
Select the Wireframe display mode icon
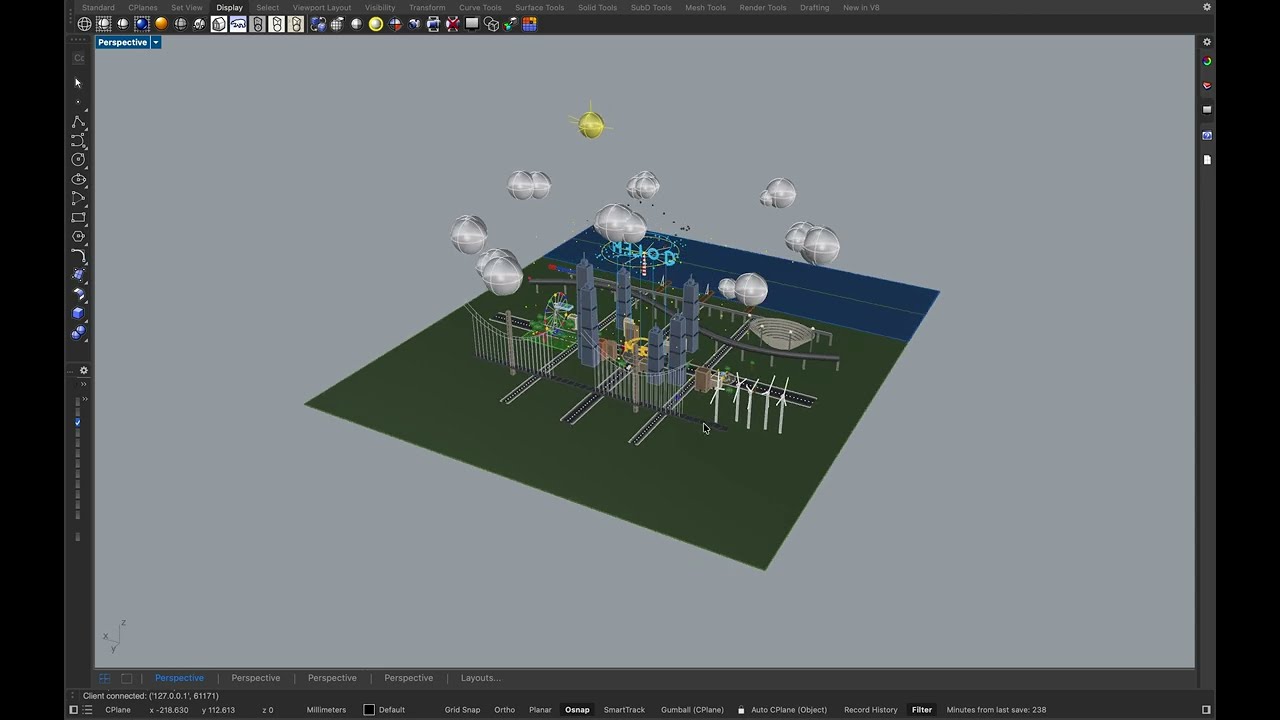point(84,24)
